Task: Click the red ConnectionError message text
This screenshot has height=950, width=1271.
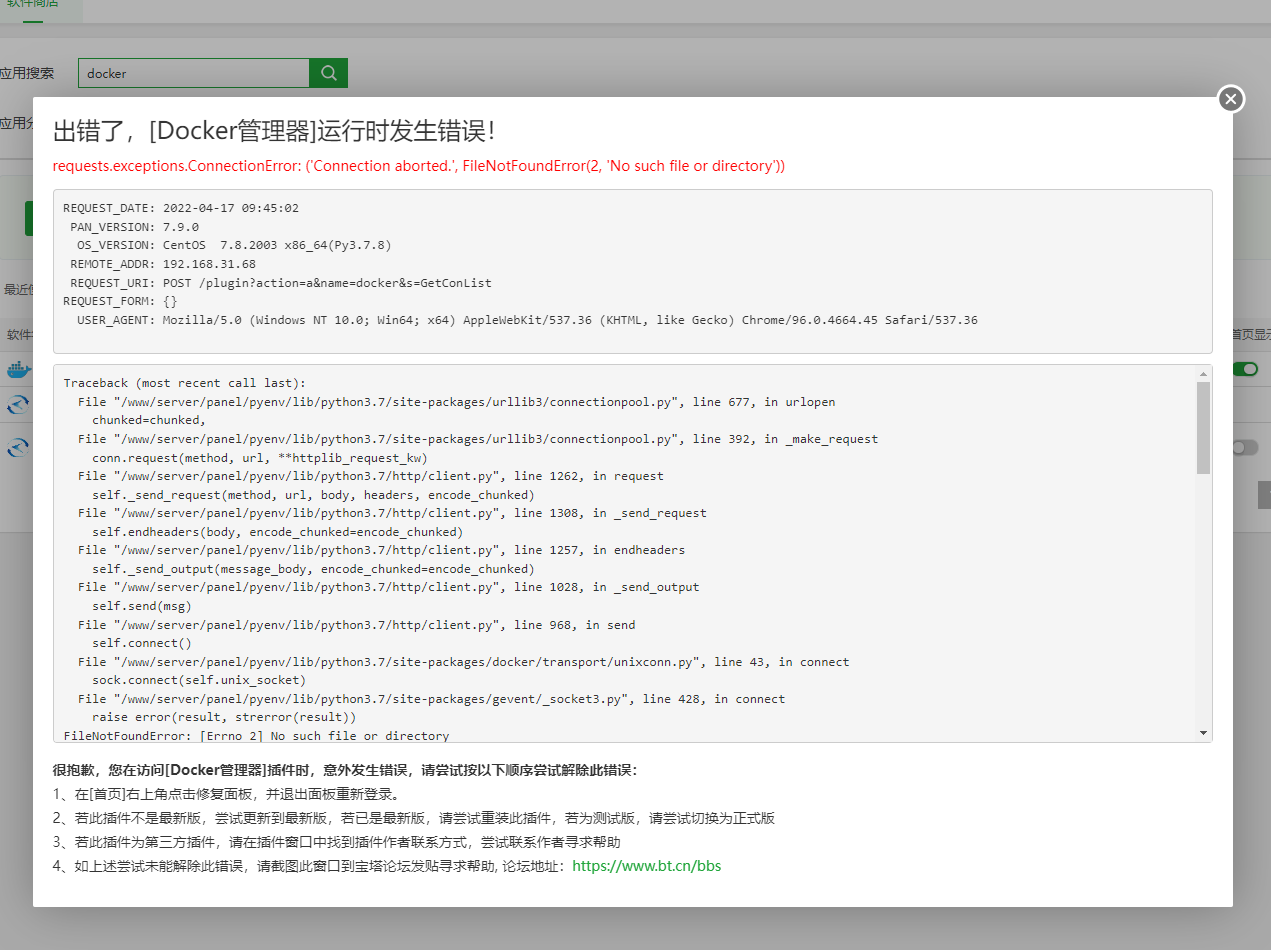Action: [x=418, y=166]
